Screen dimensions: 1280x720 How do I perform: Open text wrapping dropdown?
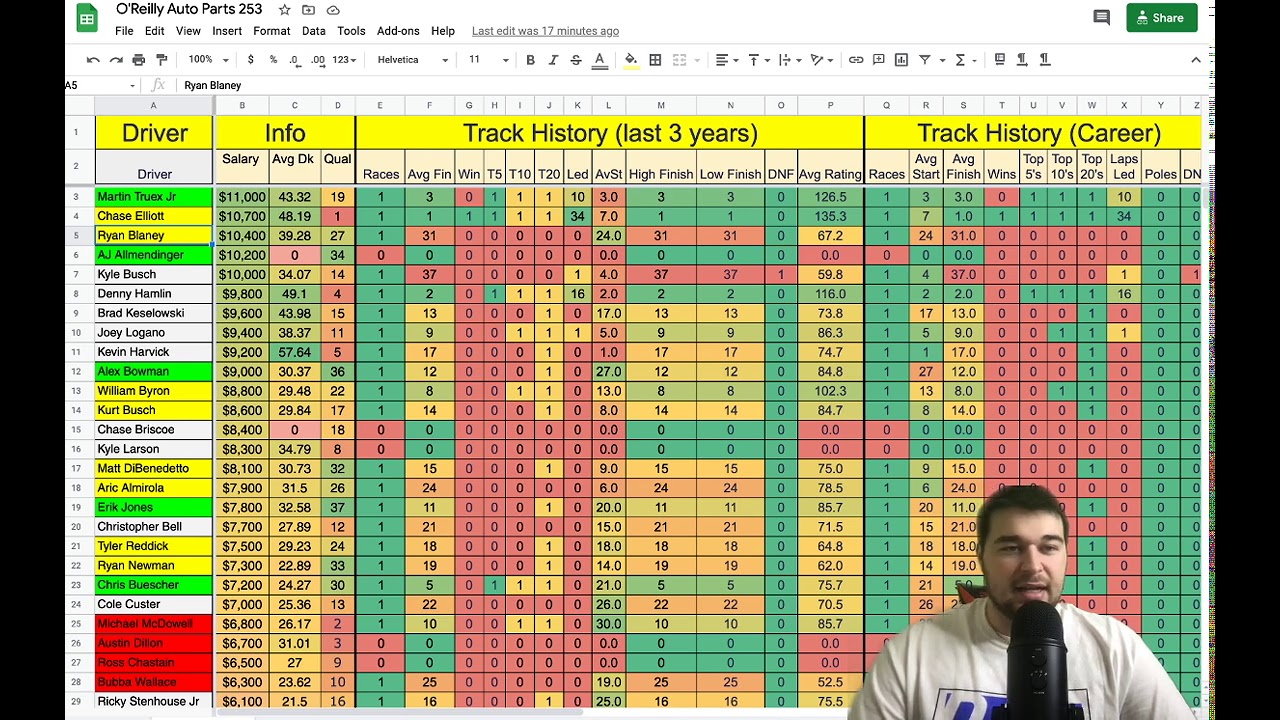(x=788, y=60)
